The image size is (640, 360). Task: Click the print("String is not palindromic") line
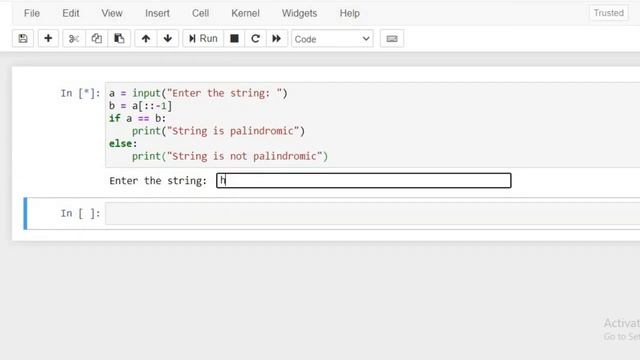click(x=230, y=156)
